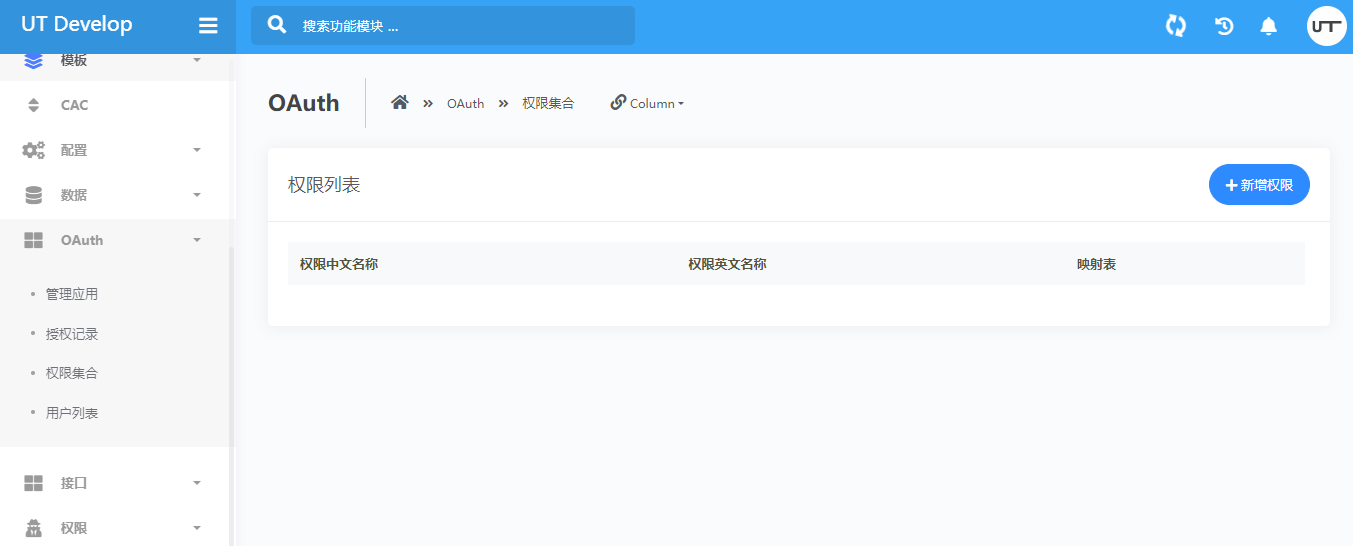Toggle the hamburger sidebar menu
The image size is (1353, 546).
point(208,26)
